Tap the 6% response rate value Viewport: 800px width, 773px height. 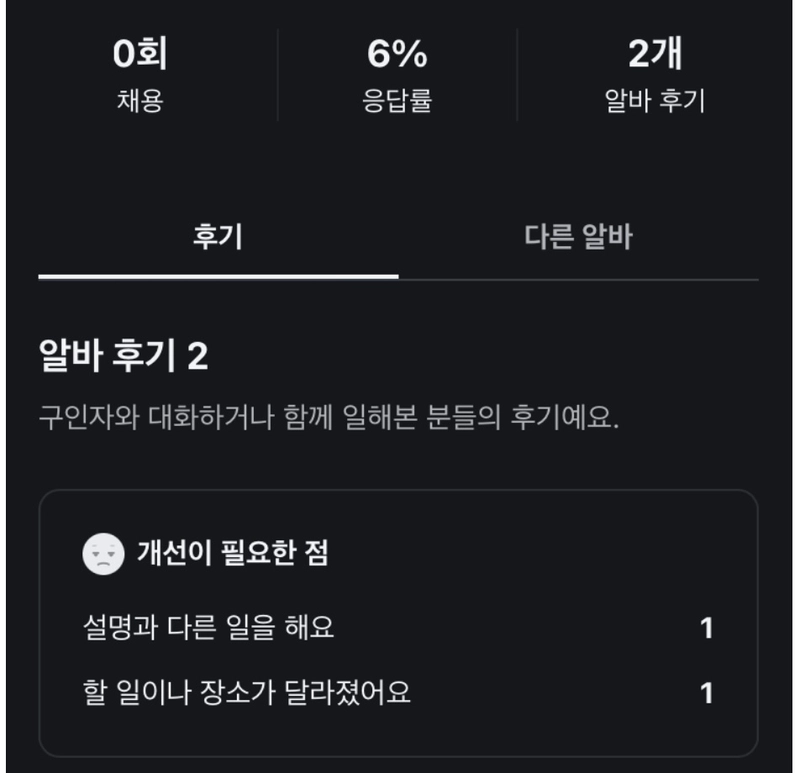(397, 53)
